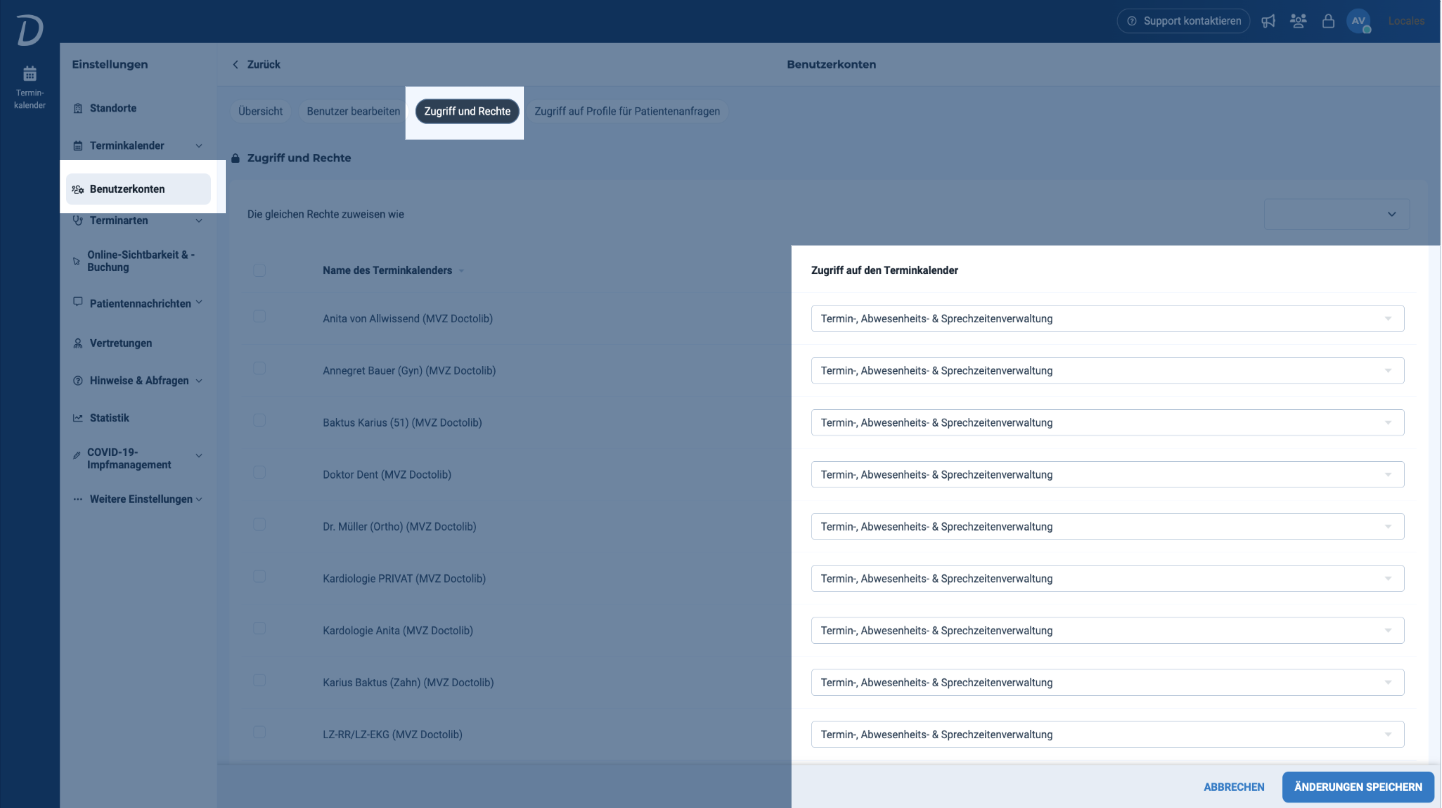The width and height of the screenshot is (1442, 808).
Task: Click ABBRECHEN to cancel changes
Action: pyautogui.click(x=1234, y=787)
